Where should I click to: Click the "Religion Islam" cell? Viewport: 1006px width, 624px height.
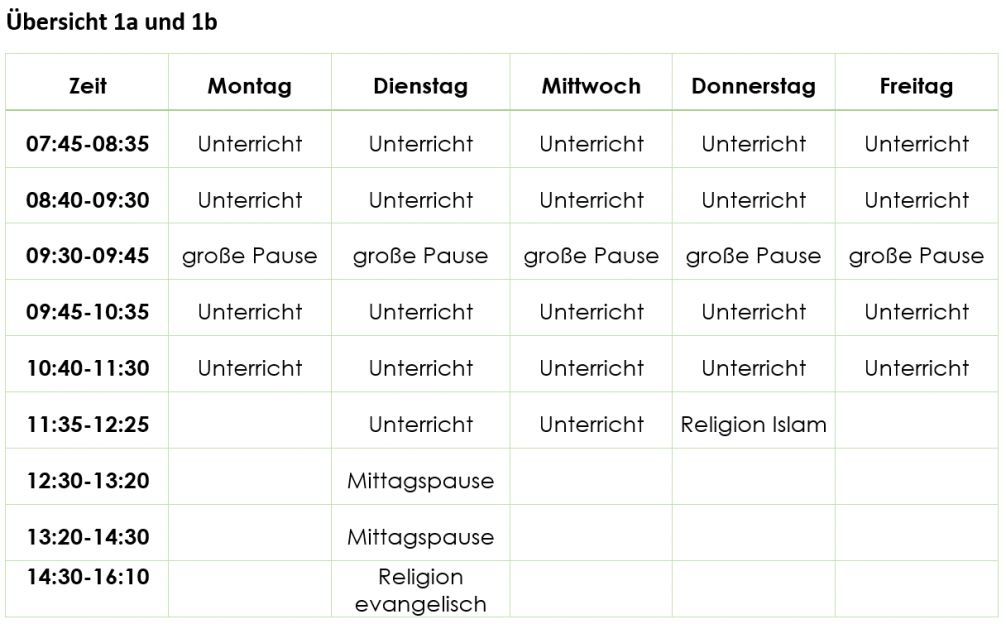coord(753,424)
